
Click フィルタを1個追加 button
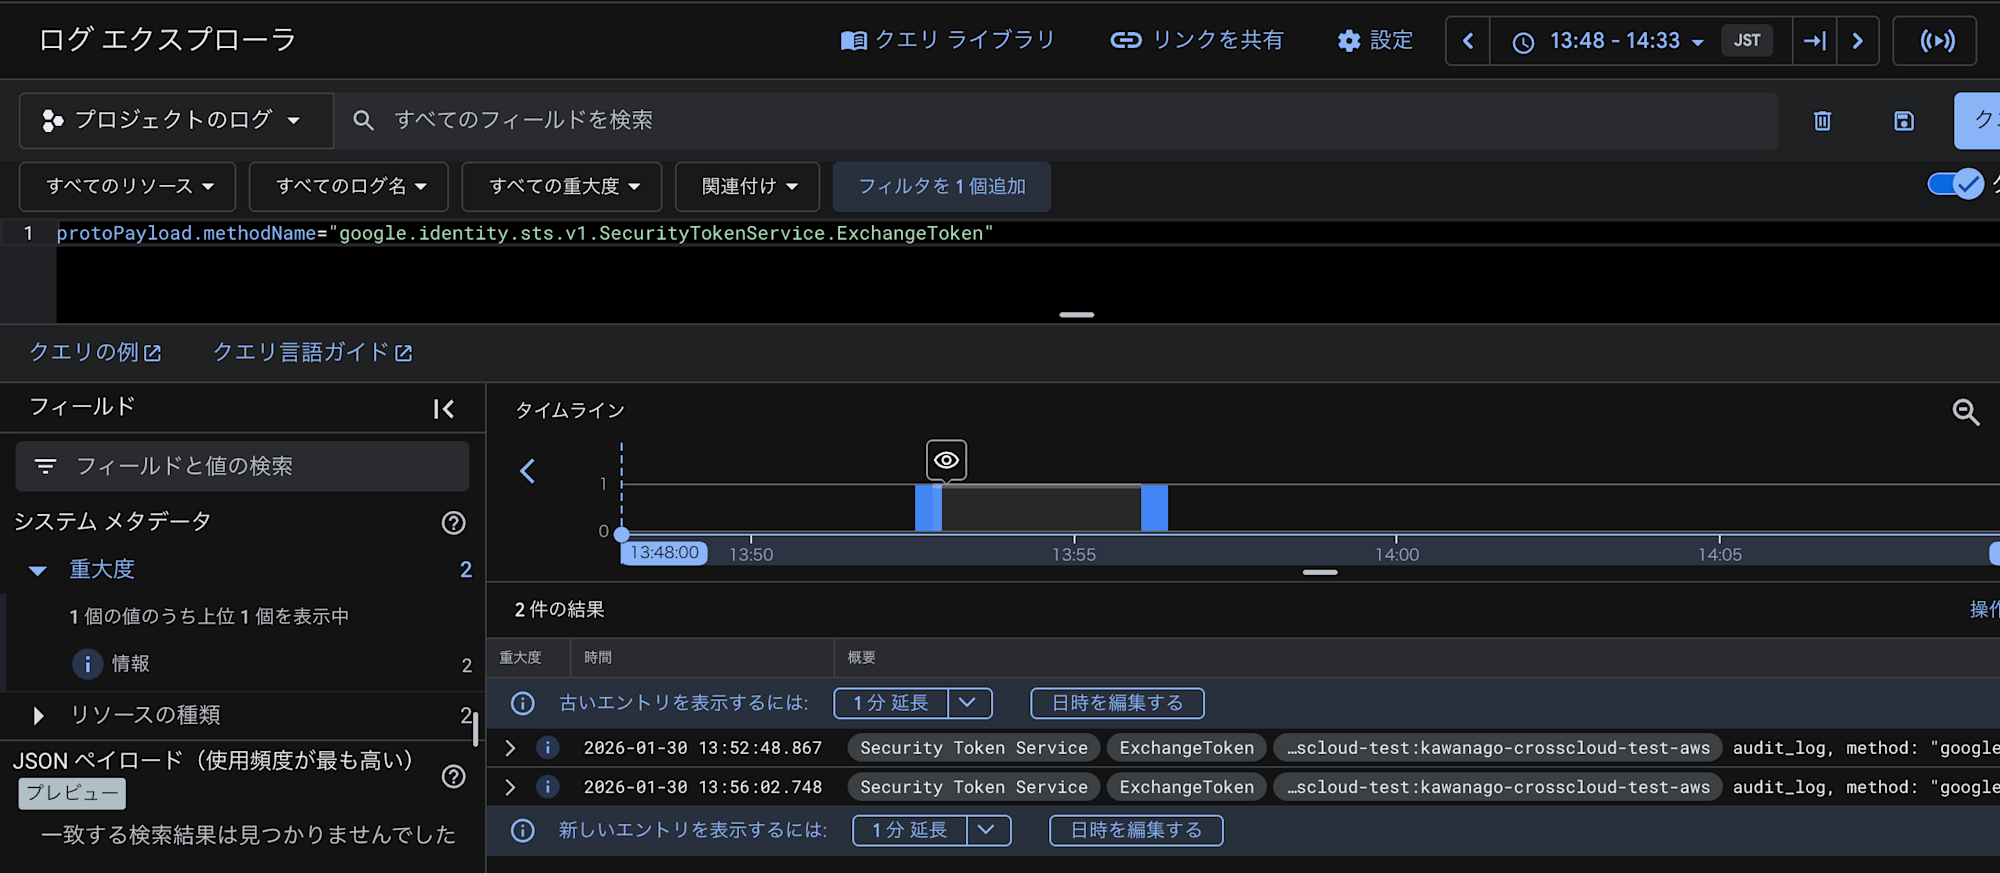942,187
